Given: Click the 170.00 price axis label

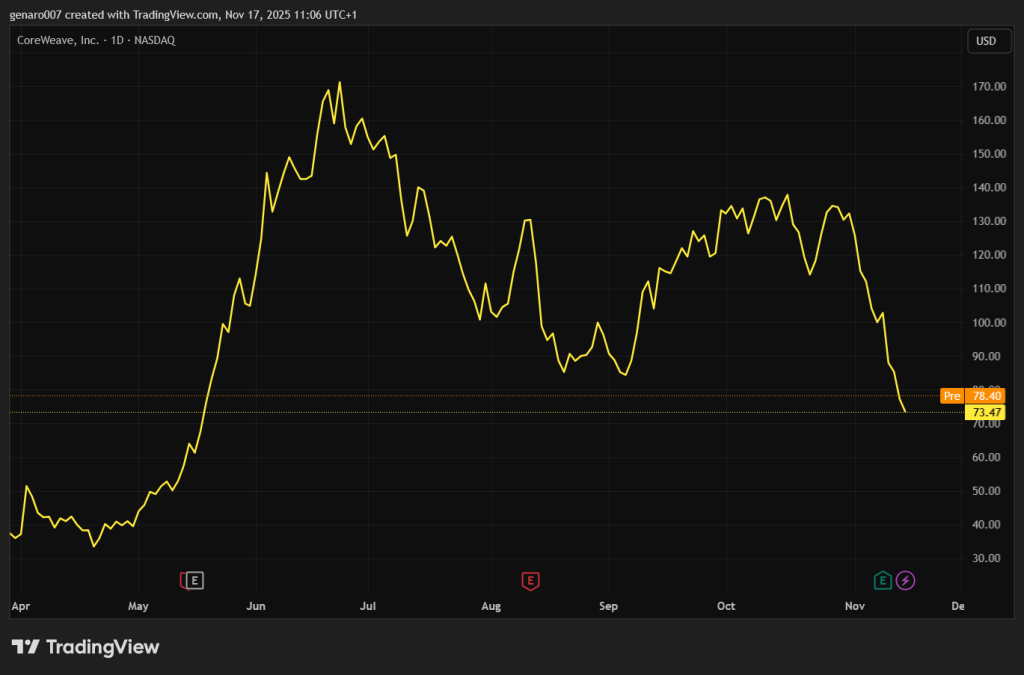Looking at the screenshot, I should pos(987,87).
